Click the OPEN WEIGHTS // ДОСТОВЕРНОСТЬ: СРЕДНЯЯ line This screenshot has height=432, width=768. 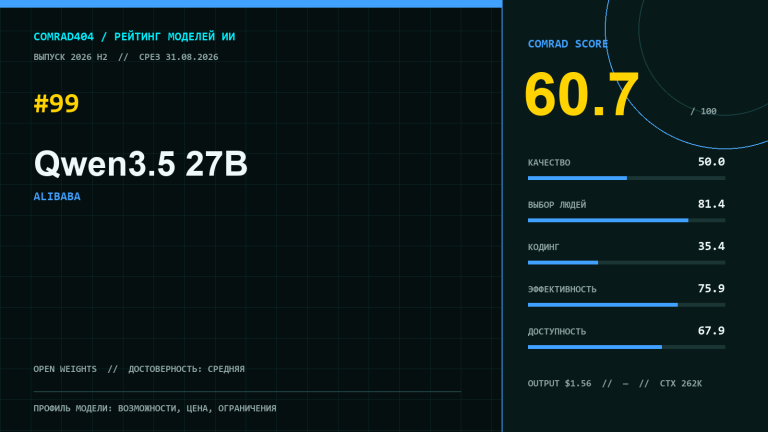coord(139,369)
